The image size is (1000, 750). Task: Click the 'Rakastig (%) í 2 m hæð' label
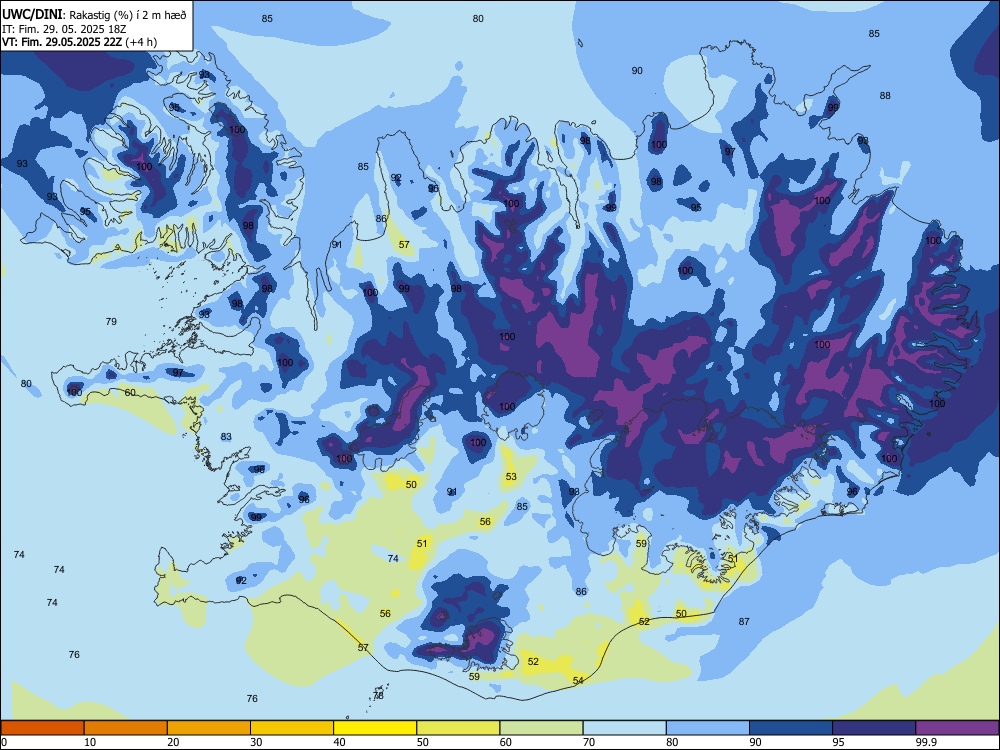pyautogui.click(x=128, y=15)
